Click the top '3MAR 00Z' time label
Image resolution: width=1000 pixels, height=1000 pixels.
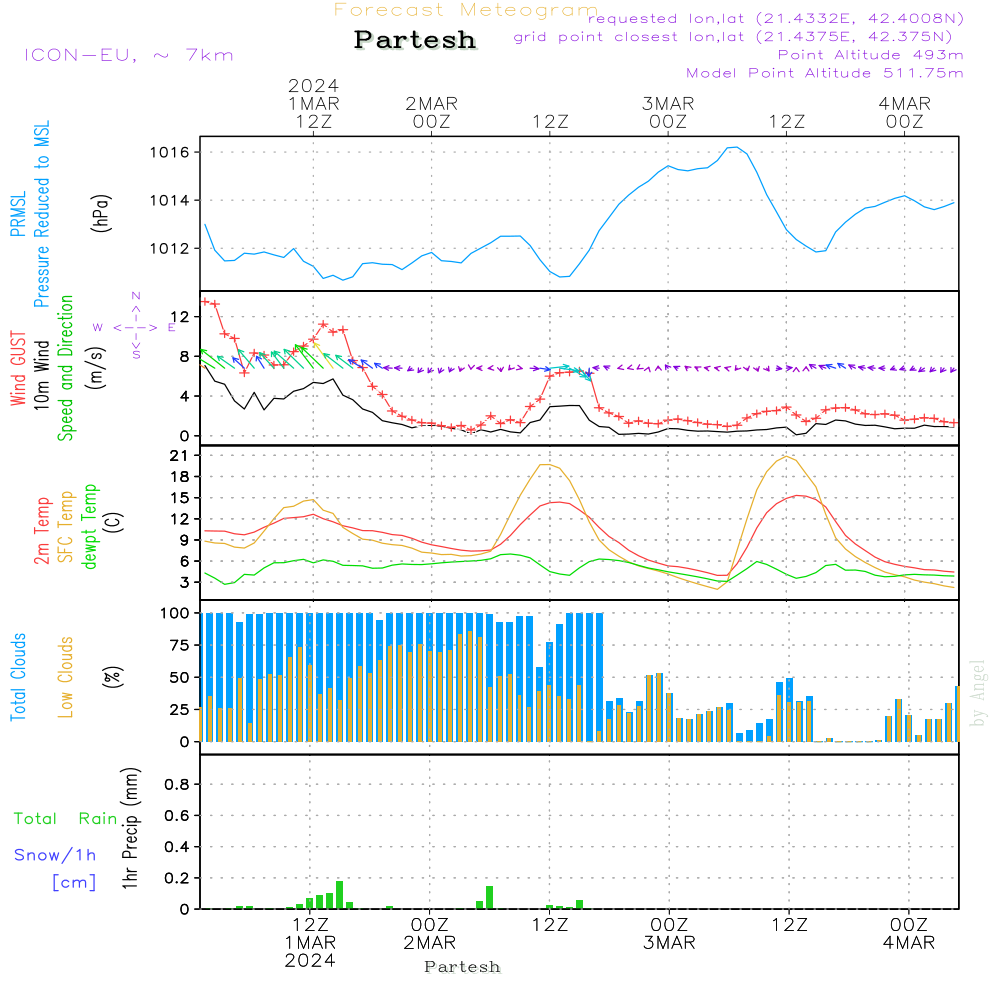[668, 112]
